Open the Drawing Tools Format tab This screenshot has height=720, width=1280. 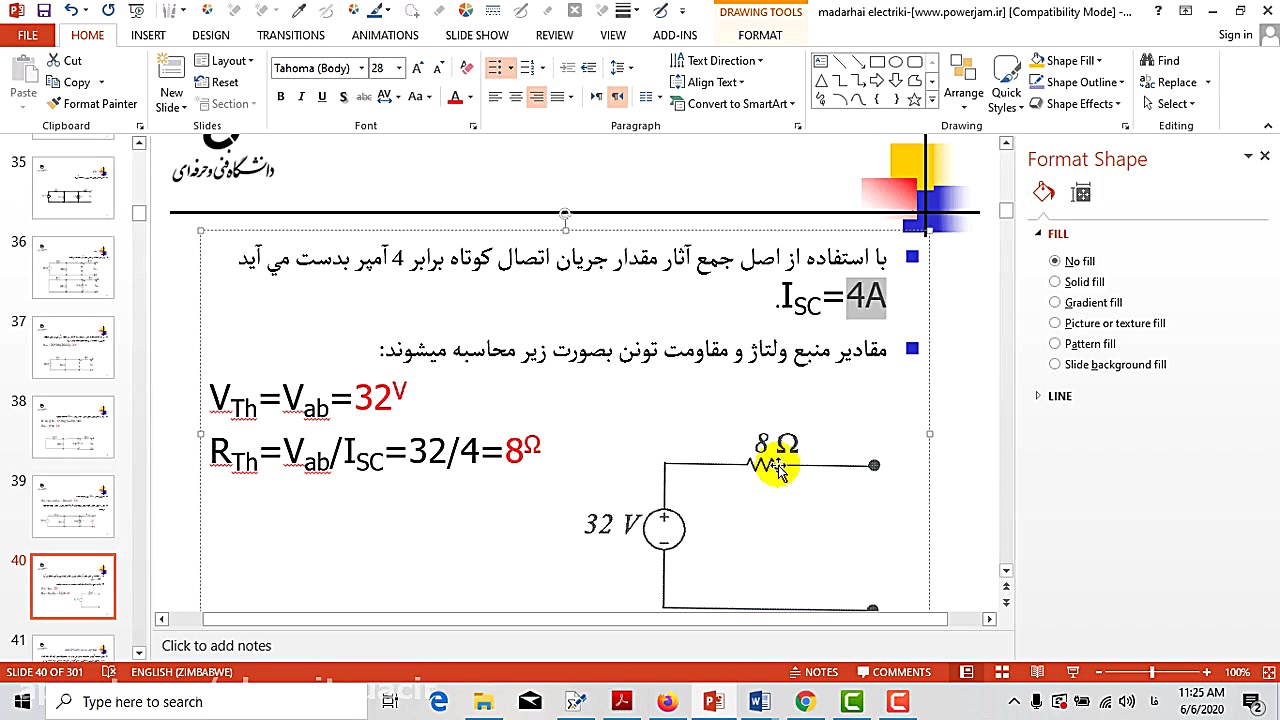pyautogui.click(x=759, y=34)
